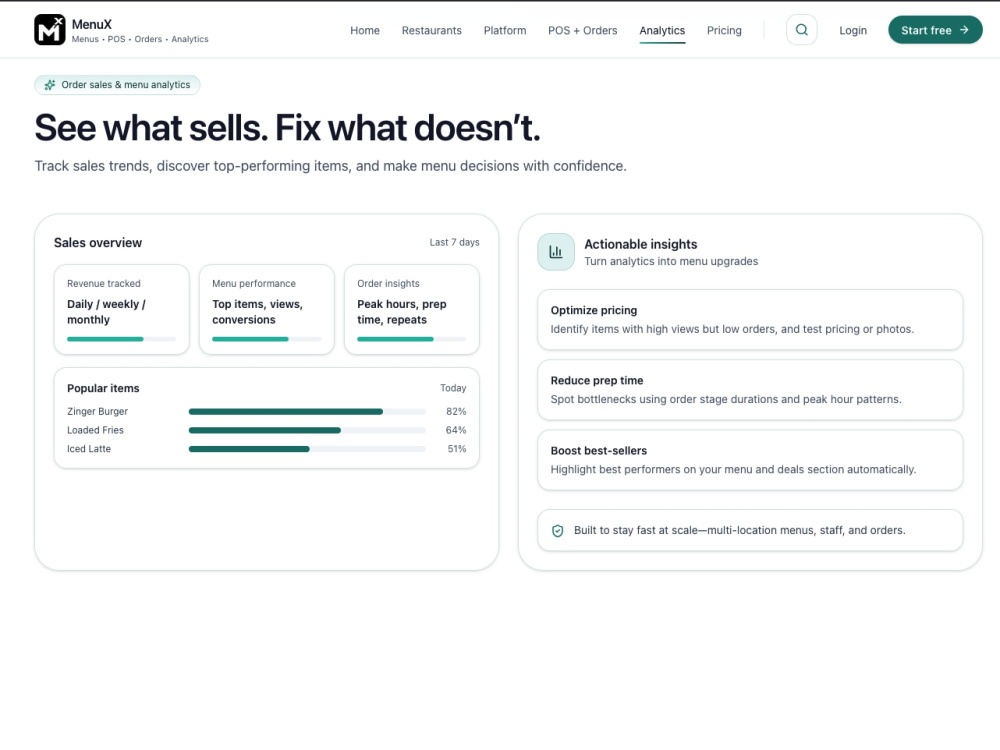This screenshot has width=1000, height=750.
Task: Click 'Top items, views, conversions' text
Action: click(258, 312)
